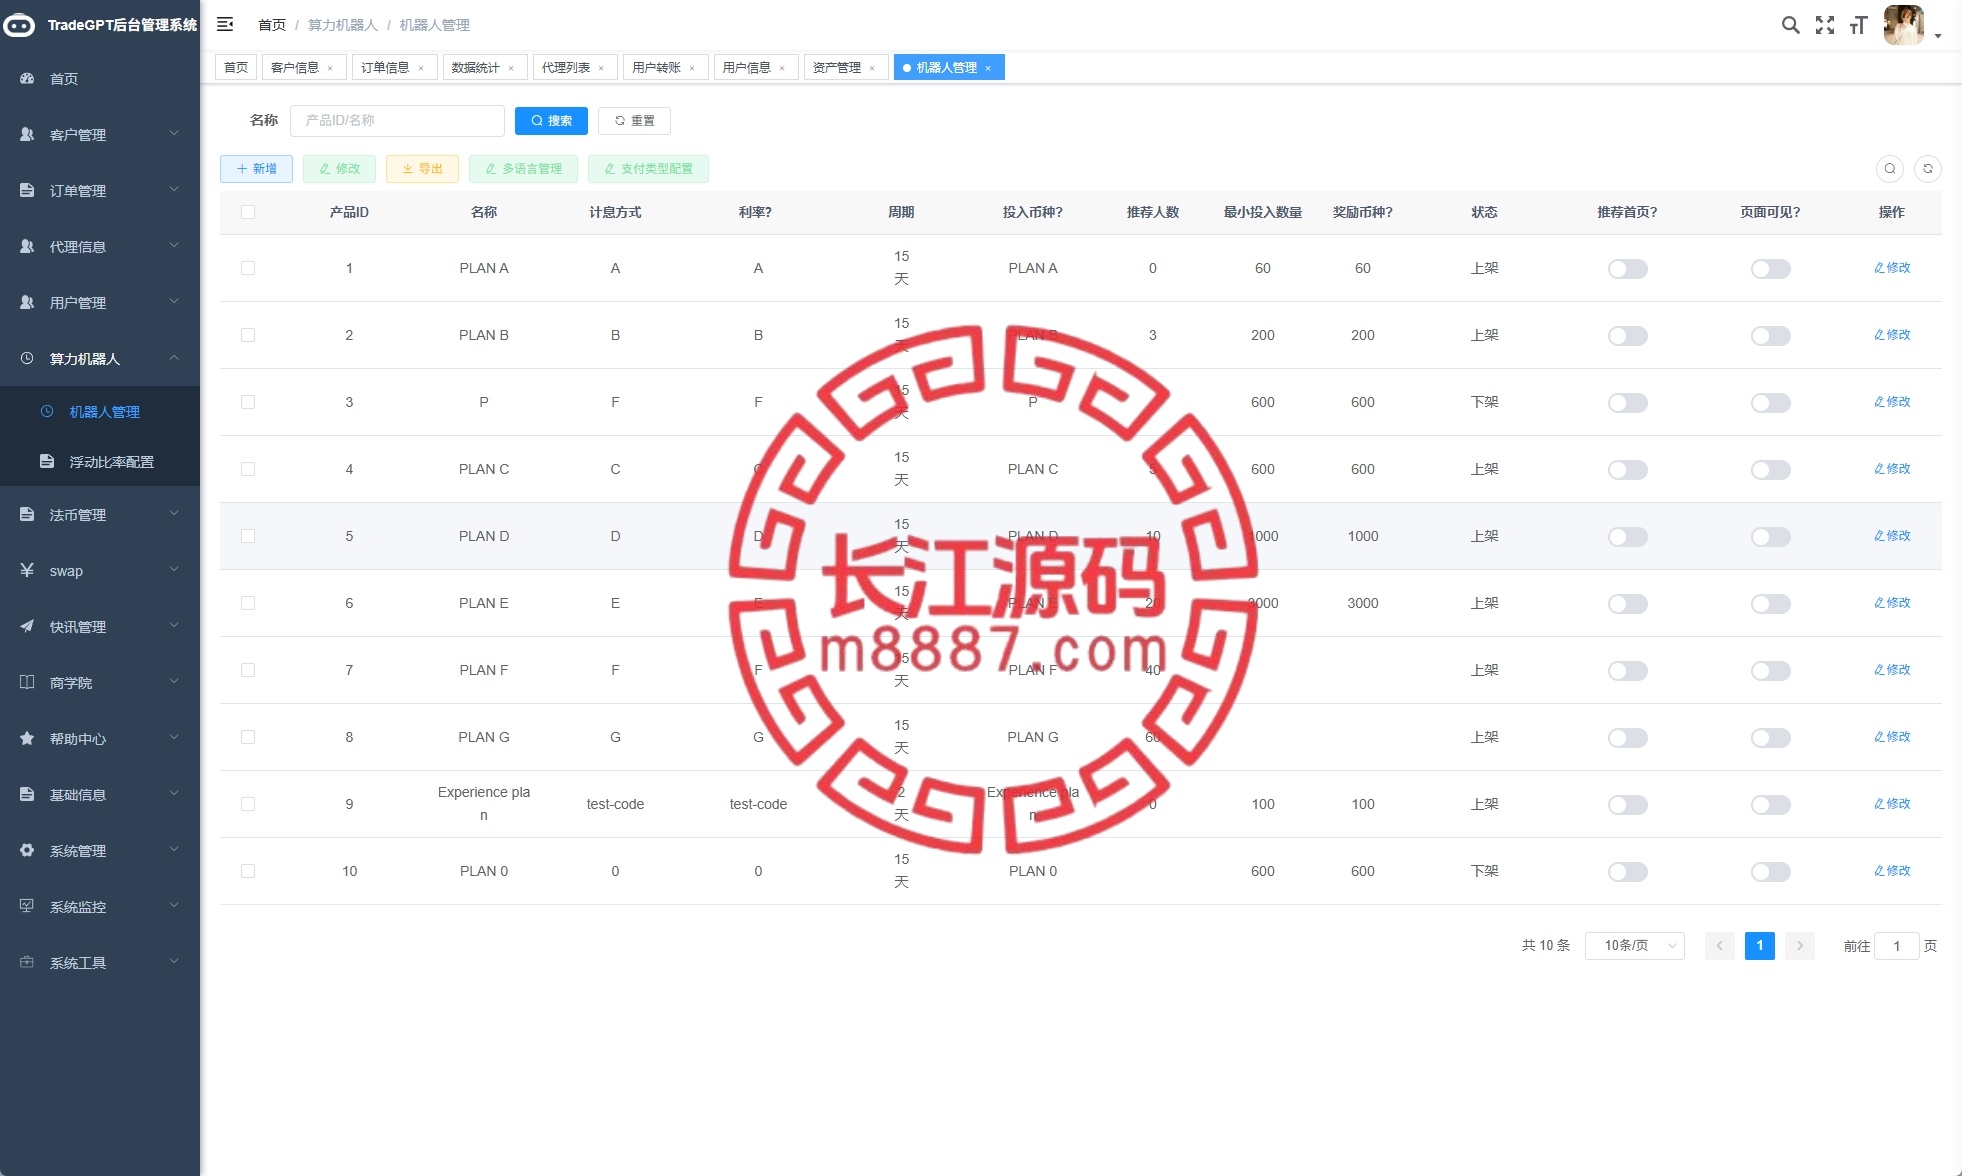
Task: Check the PLAN A row checkbox
Action: tap(248, 268)
